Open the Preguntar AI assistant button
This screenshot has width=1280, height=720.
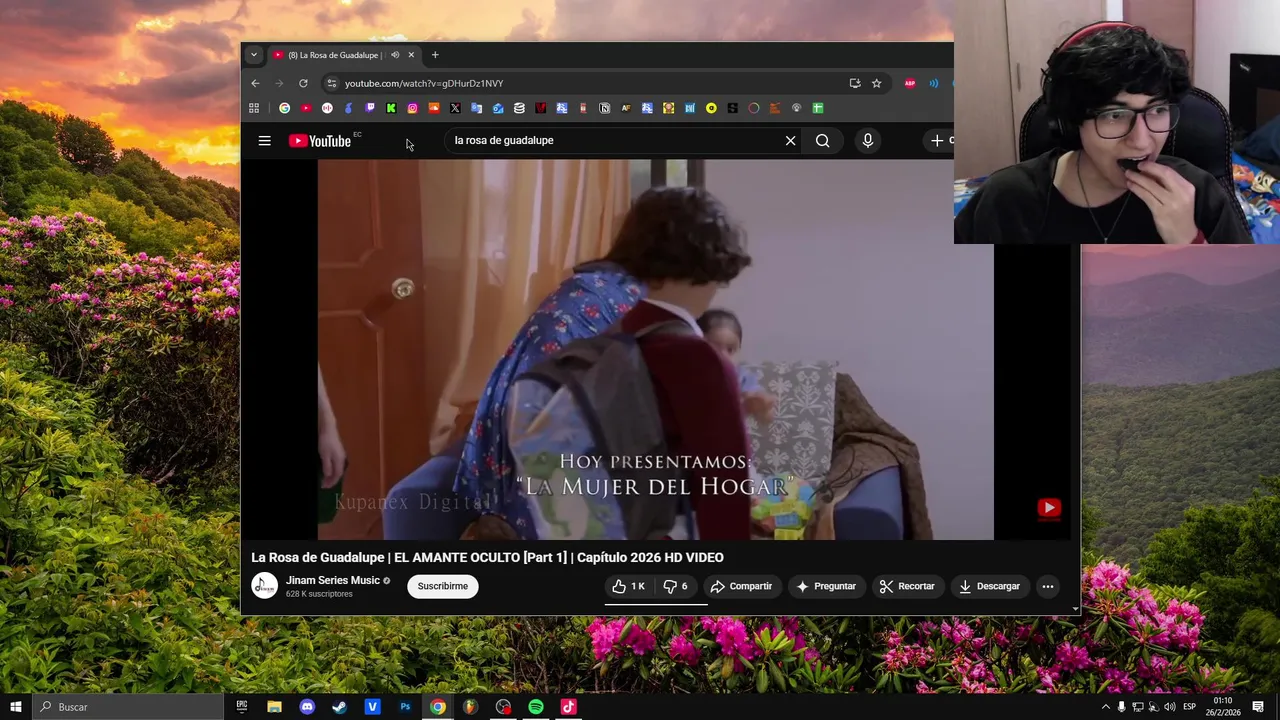coord(826,586)
